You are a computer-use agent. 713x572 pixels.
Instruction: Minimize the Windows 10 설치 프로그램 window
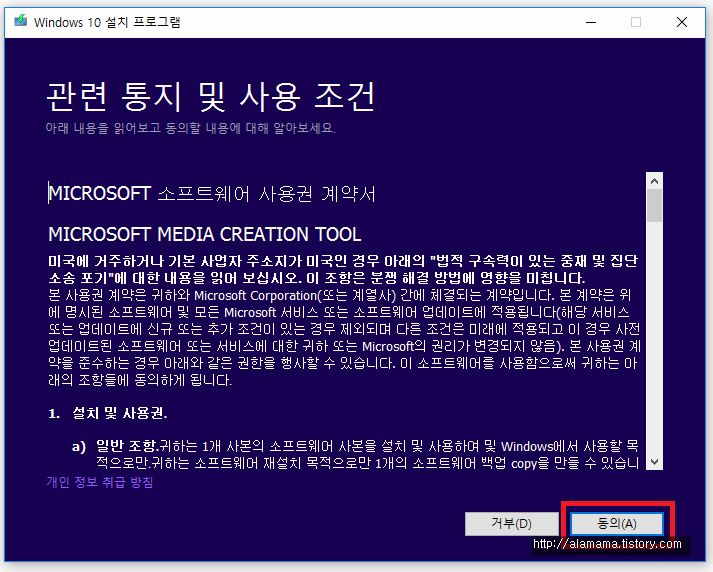click(591, 22)
